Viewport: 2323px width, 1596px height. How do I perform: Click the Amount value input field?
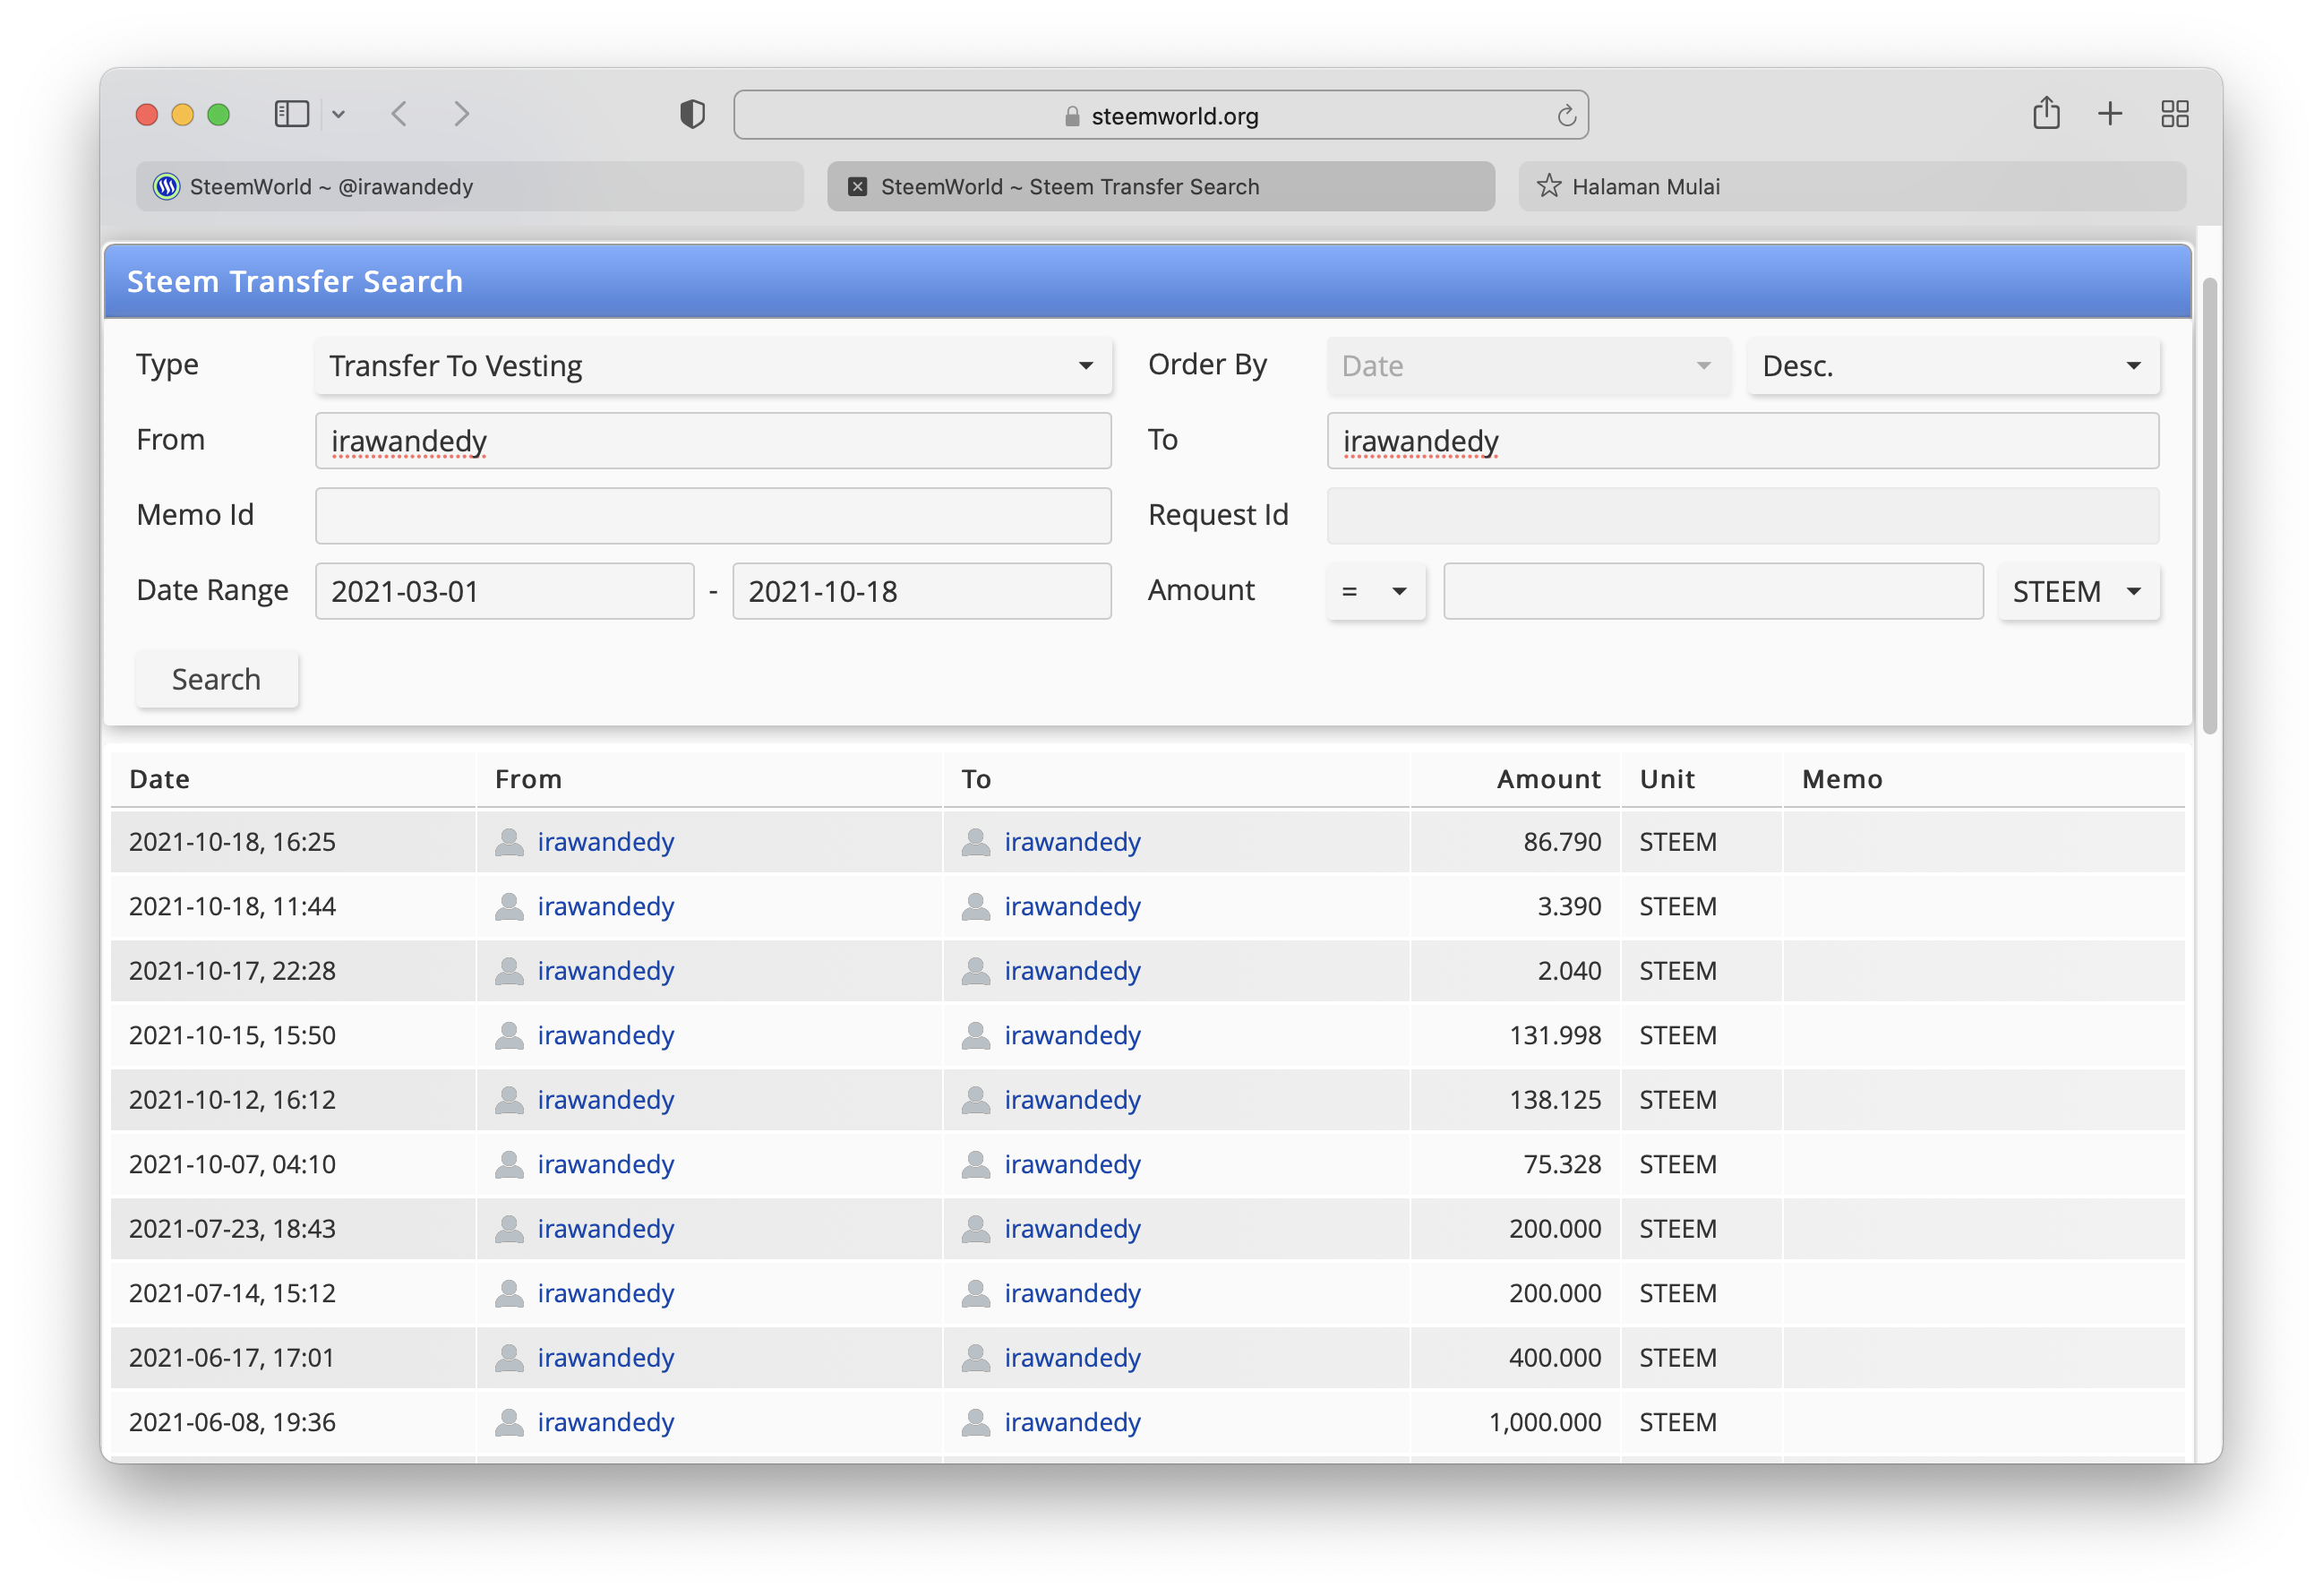click(x=1712, y=591)
